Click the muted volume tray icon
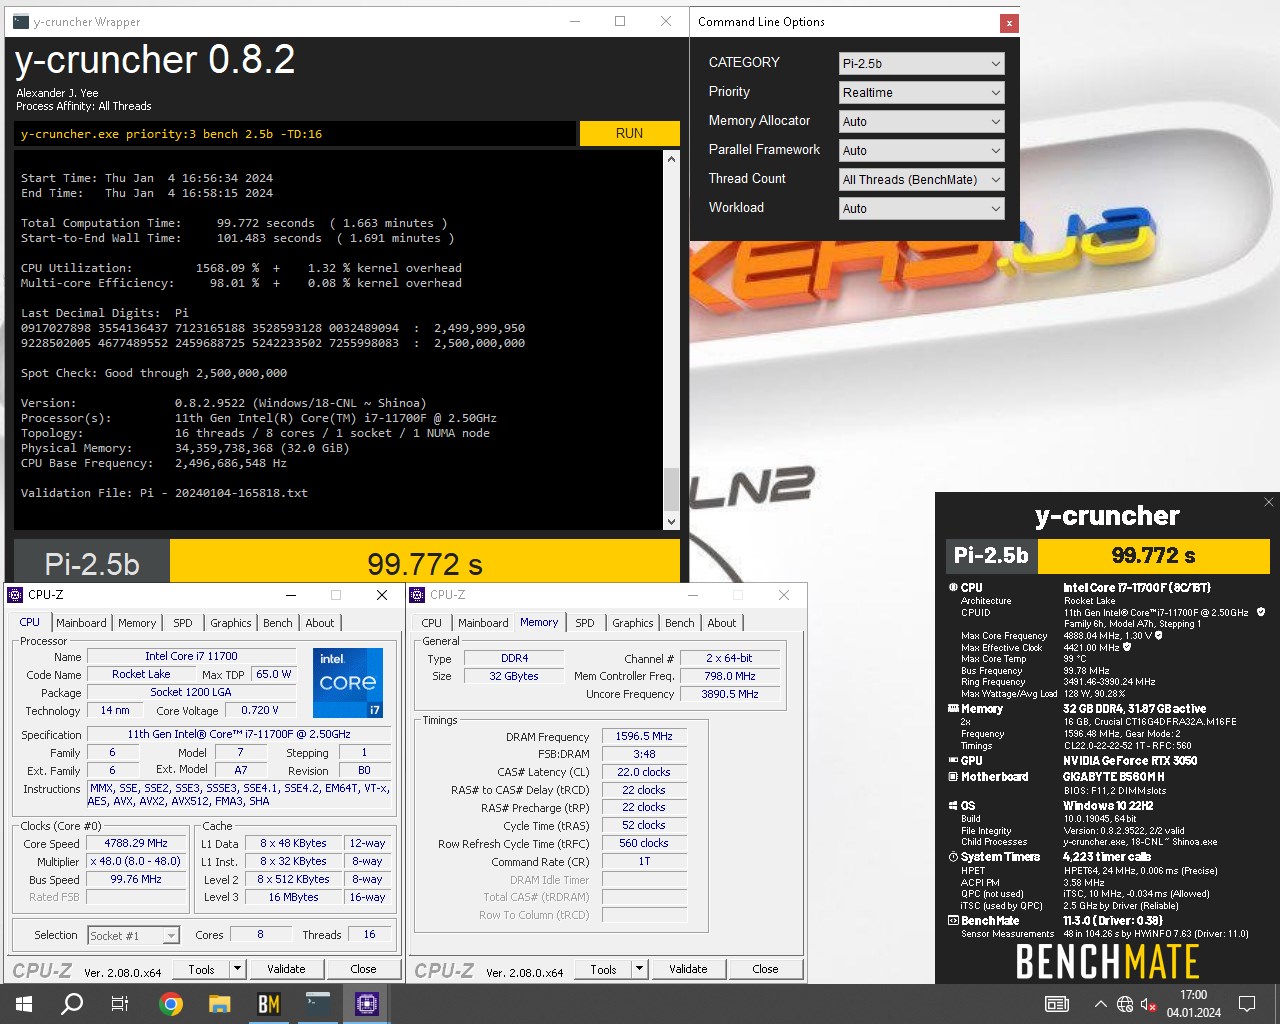1280x1024 pixels. tap(1149, 1004)
